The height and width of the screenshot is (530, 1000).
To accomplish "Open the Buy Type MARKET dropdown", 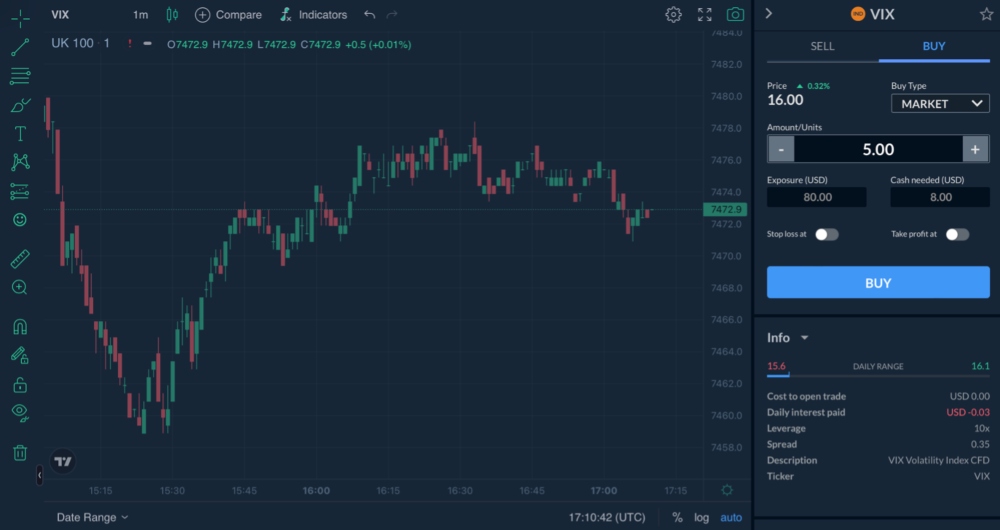I will click(x=940, y=103).
